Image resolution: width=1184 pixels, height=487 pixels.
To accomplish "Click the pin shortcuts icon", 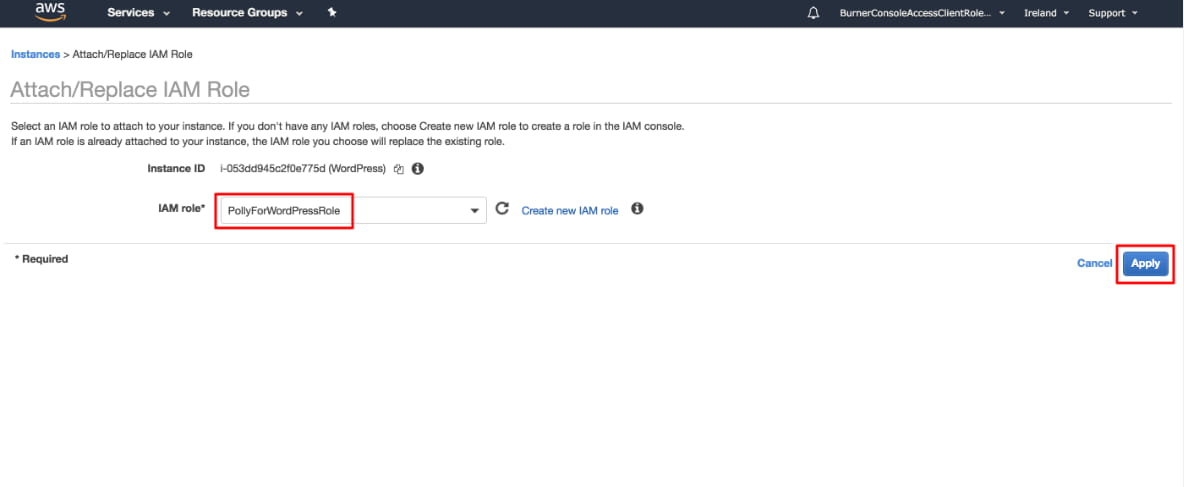I will [332, 13].
